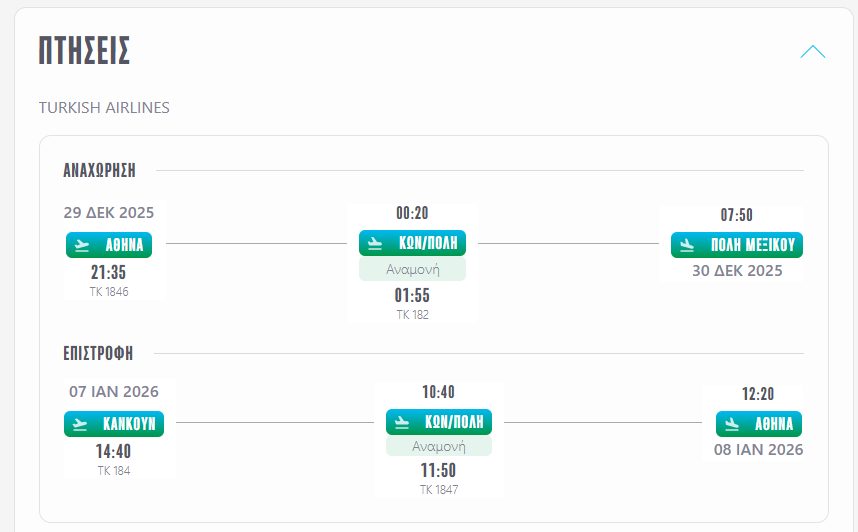
Task: Click the TURKISH AIRLINES label
Action: 104,107
